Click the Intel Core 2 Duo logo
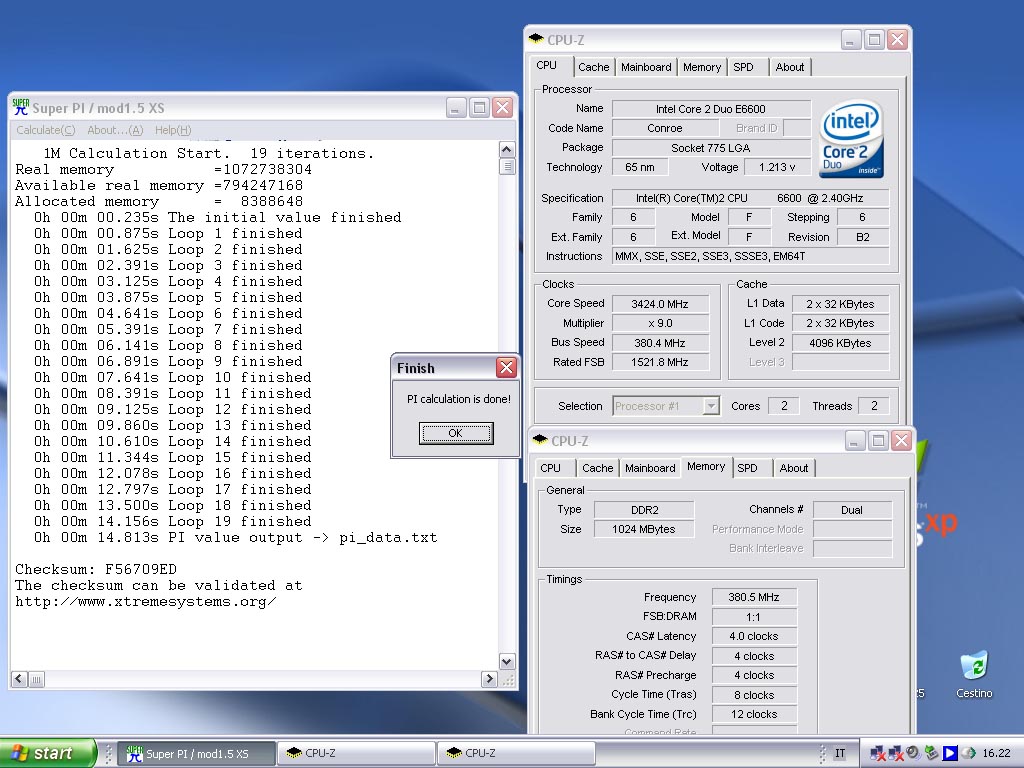The height and width of the screenshot is (768, 1024). coord(852,138)
